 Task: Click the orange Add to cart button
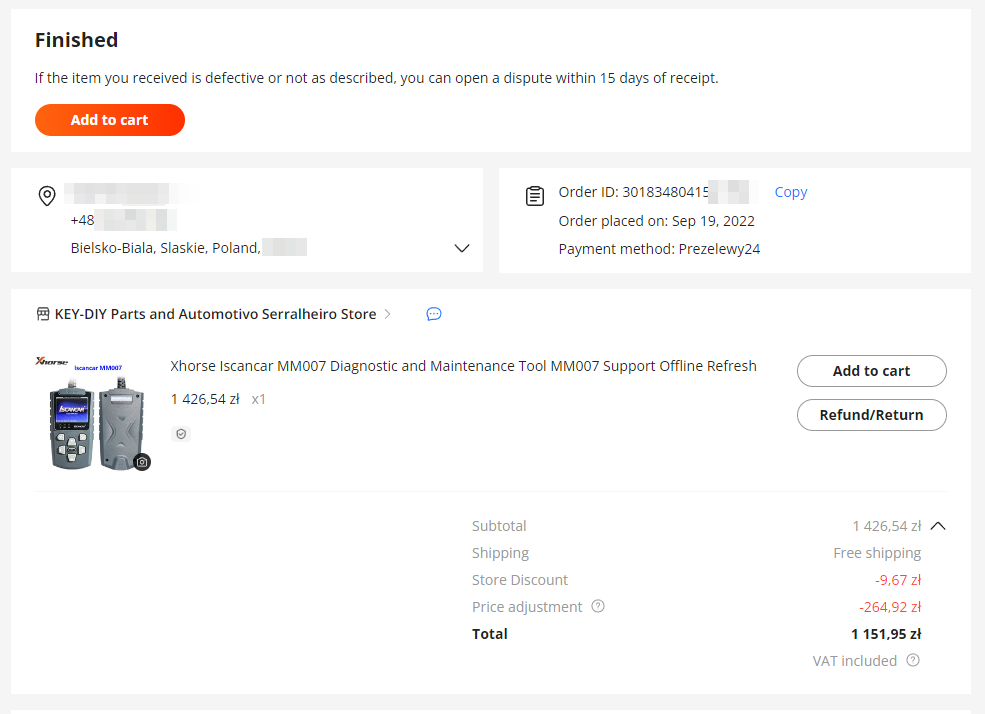point(110,120)
